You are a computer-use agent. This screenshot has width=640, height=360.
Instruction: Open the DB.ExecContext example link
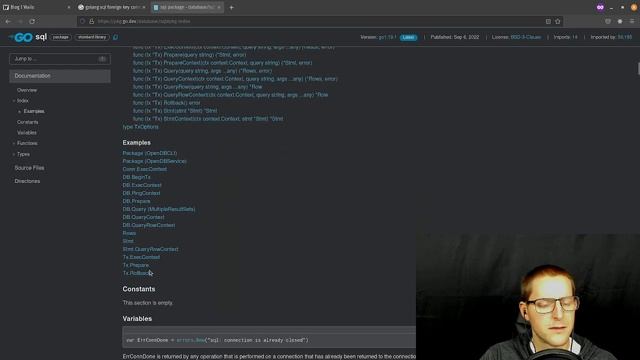coord(142,185)
